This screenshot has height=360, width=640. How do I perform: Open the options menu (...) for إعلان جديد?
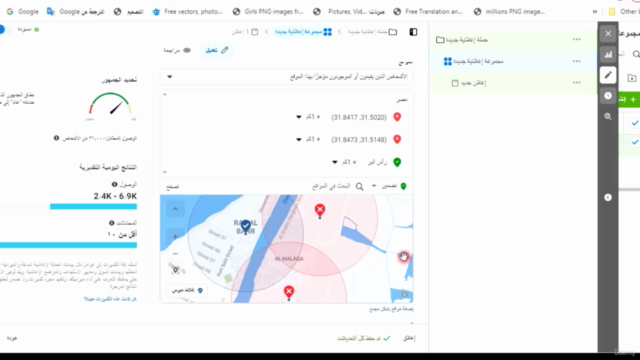(576, 83)
